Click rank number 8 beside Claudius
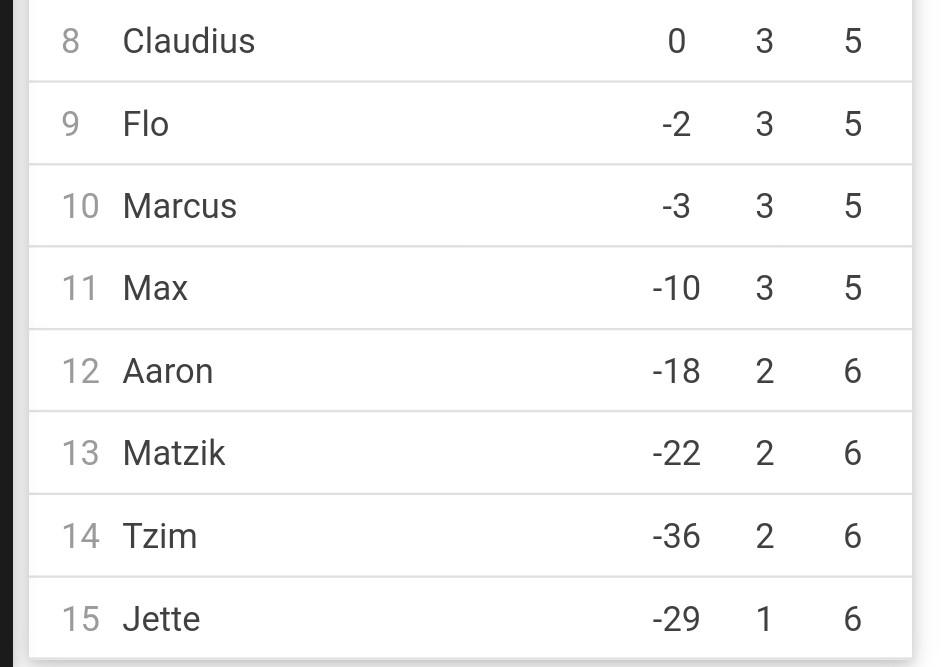Image resolution: width=944 pixels, height=667 pixels. pos(70,41)
